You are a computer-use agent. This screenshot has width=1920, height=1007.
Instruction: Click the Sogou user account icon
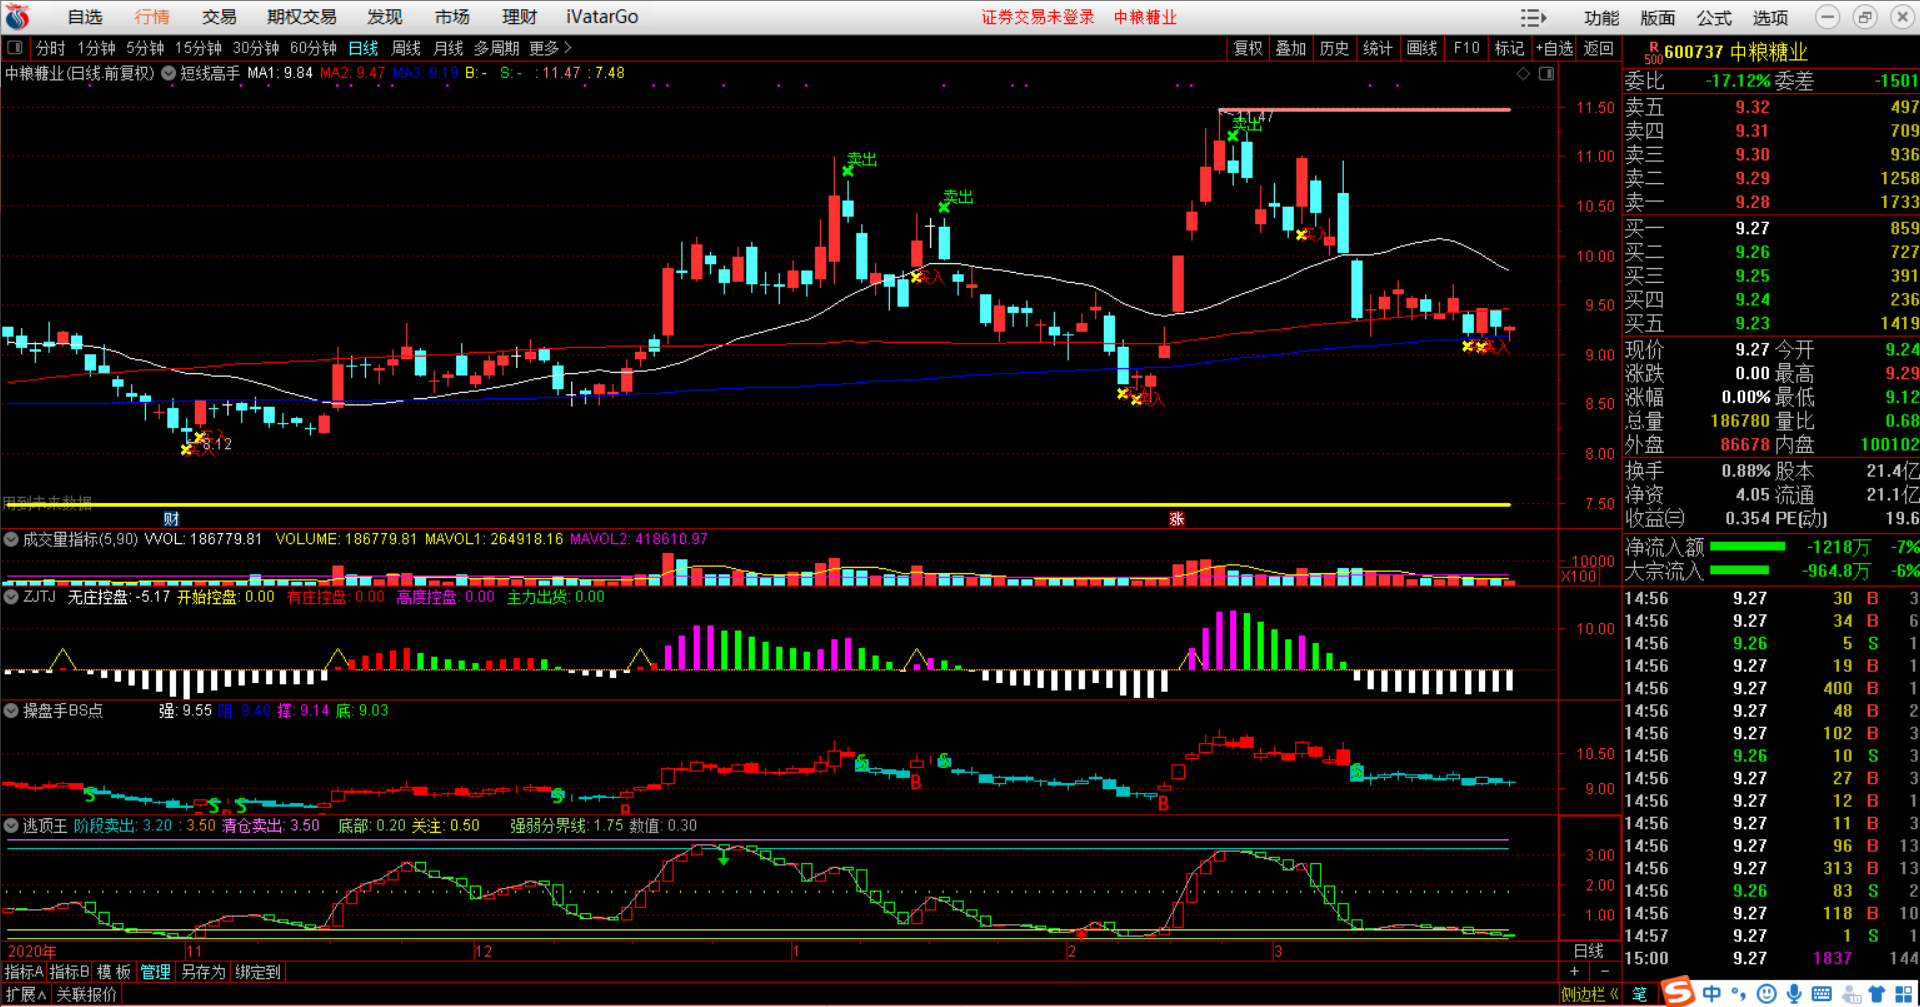click(x=1851, y=994)
